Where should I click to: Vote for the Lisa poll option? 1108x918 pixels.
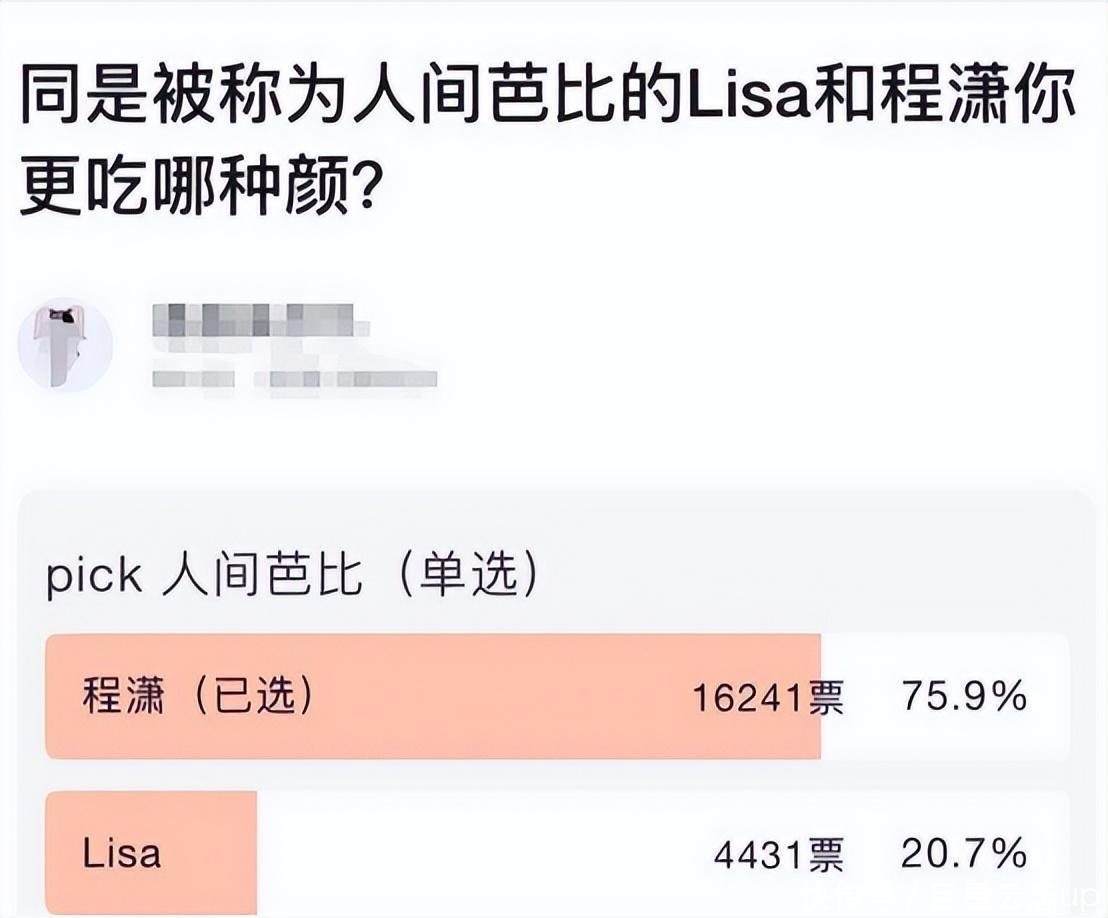point(122,853)
